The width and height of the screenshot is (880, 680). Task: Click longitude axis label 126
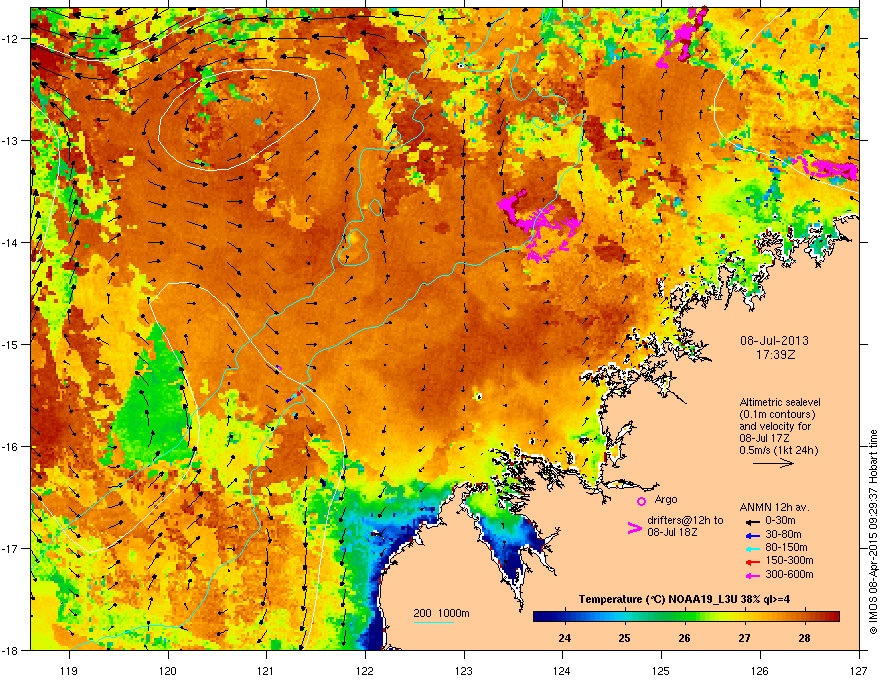(760, 670)
